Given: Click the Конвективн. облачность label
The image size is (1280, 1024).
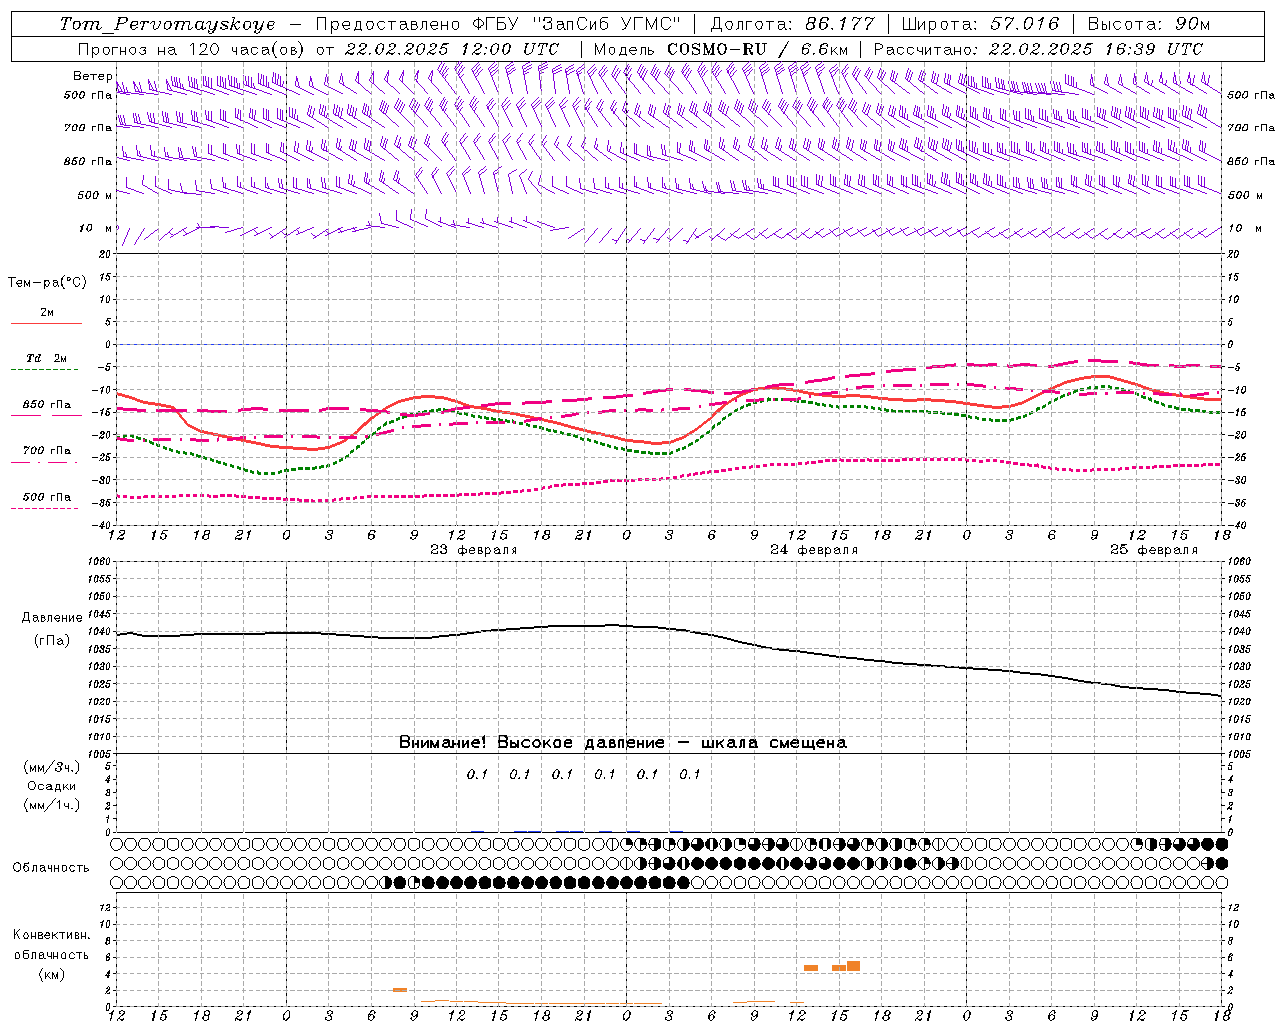Looking at the screenshot, I should coord(51,944).
